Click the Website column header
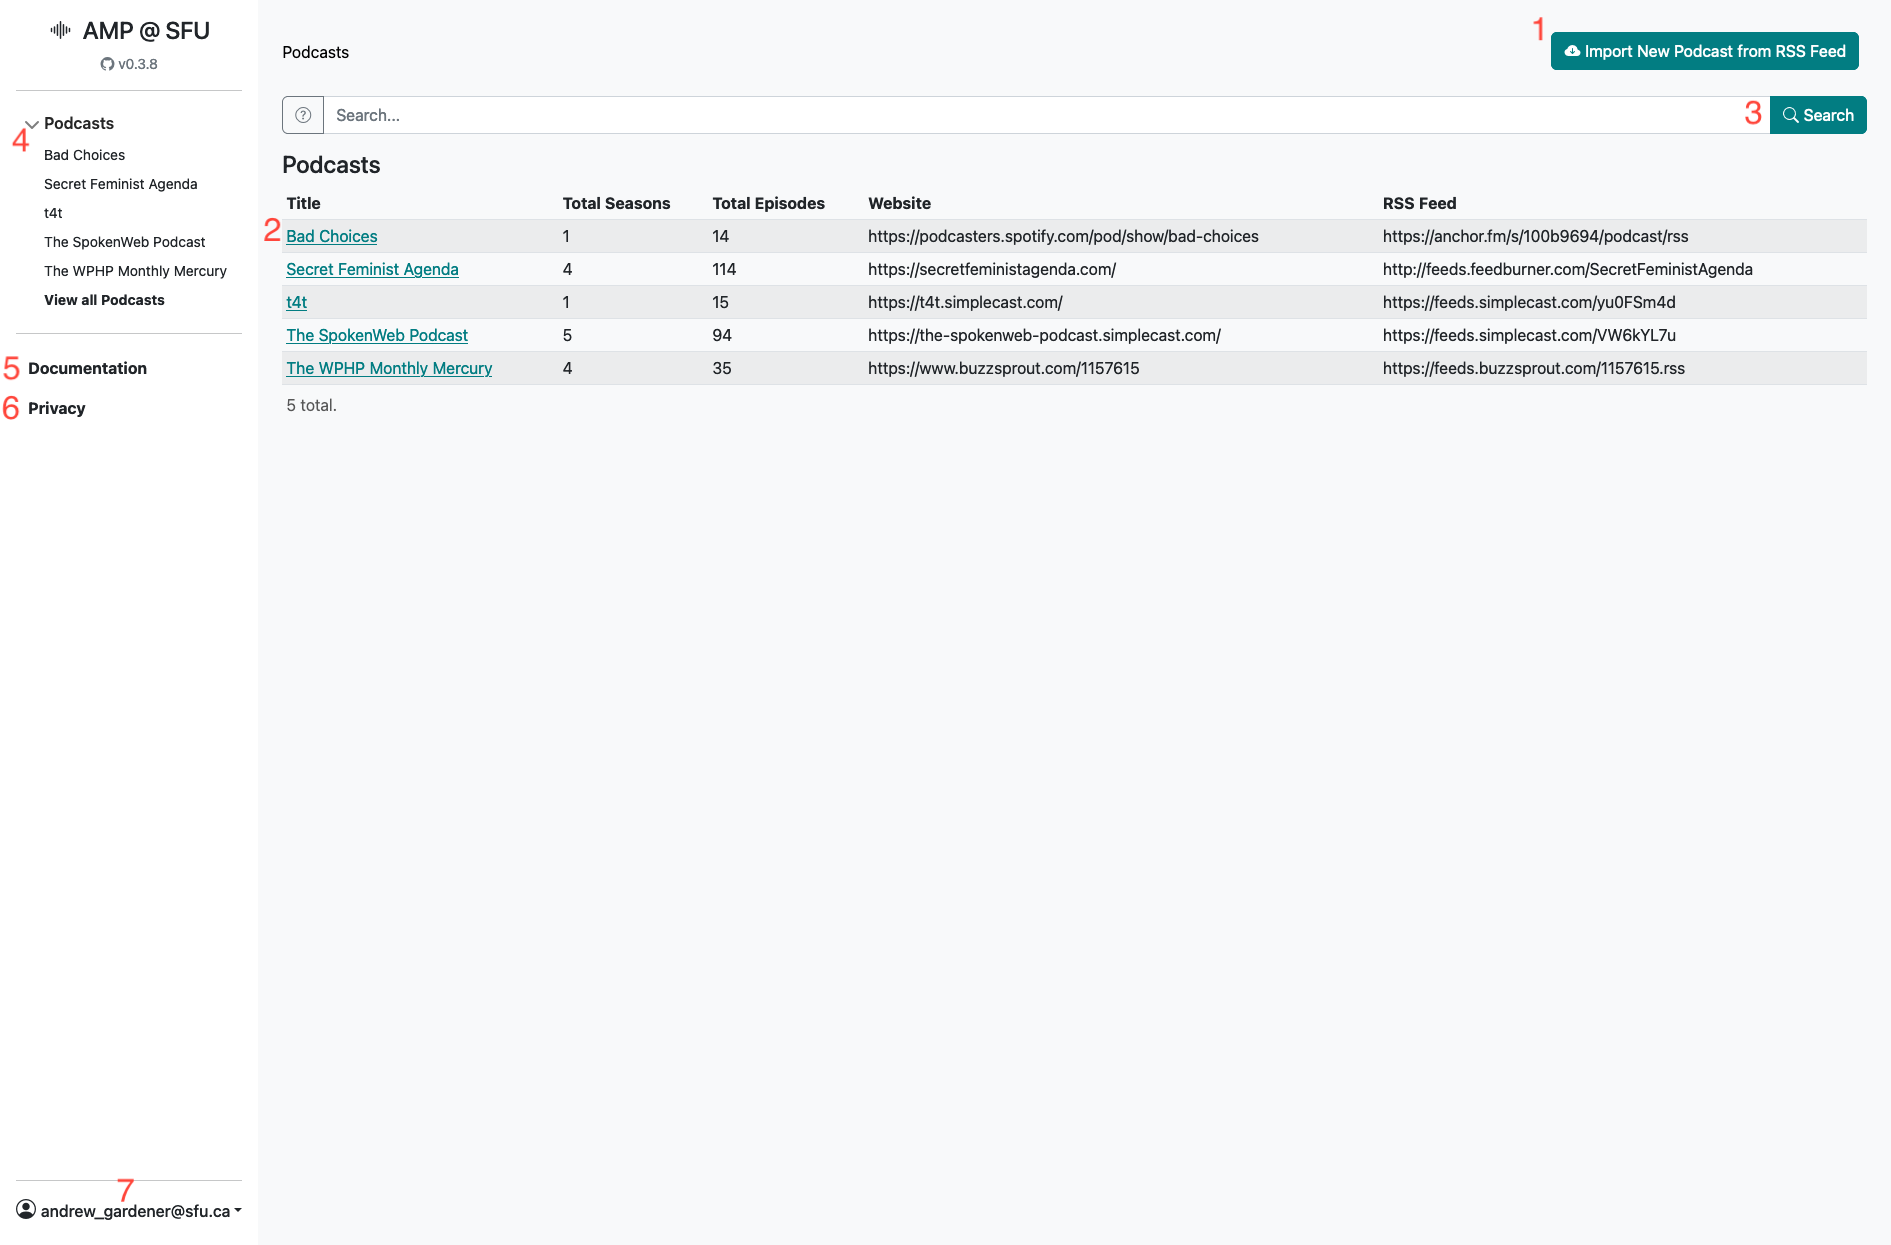The image size is (1891, 1245). (899, 203)
